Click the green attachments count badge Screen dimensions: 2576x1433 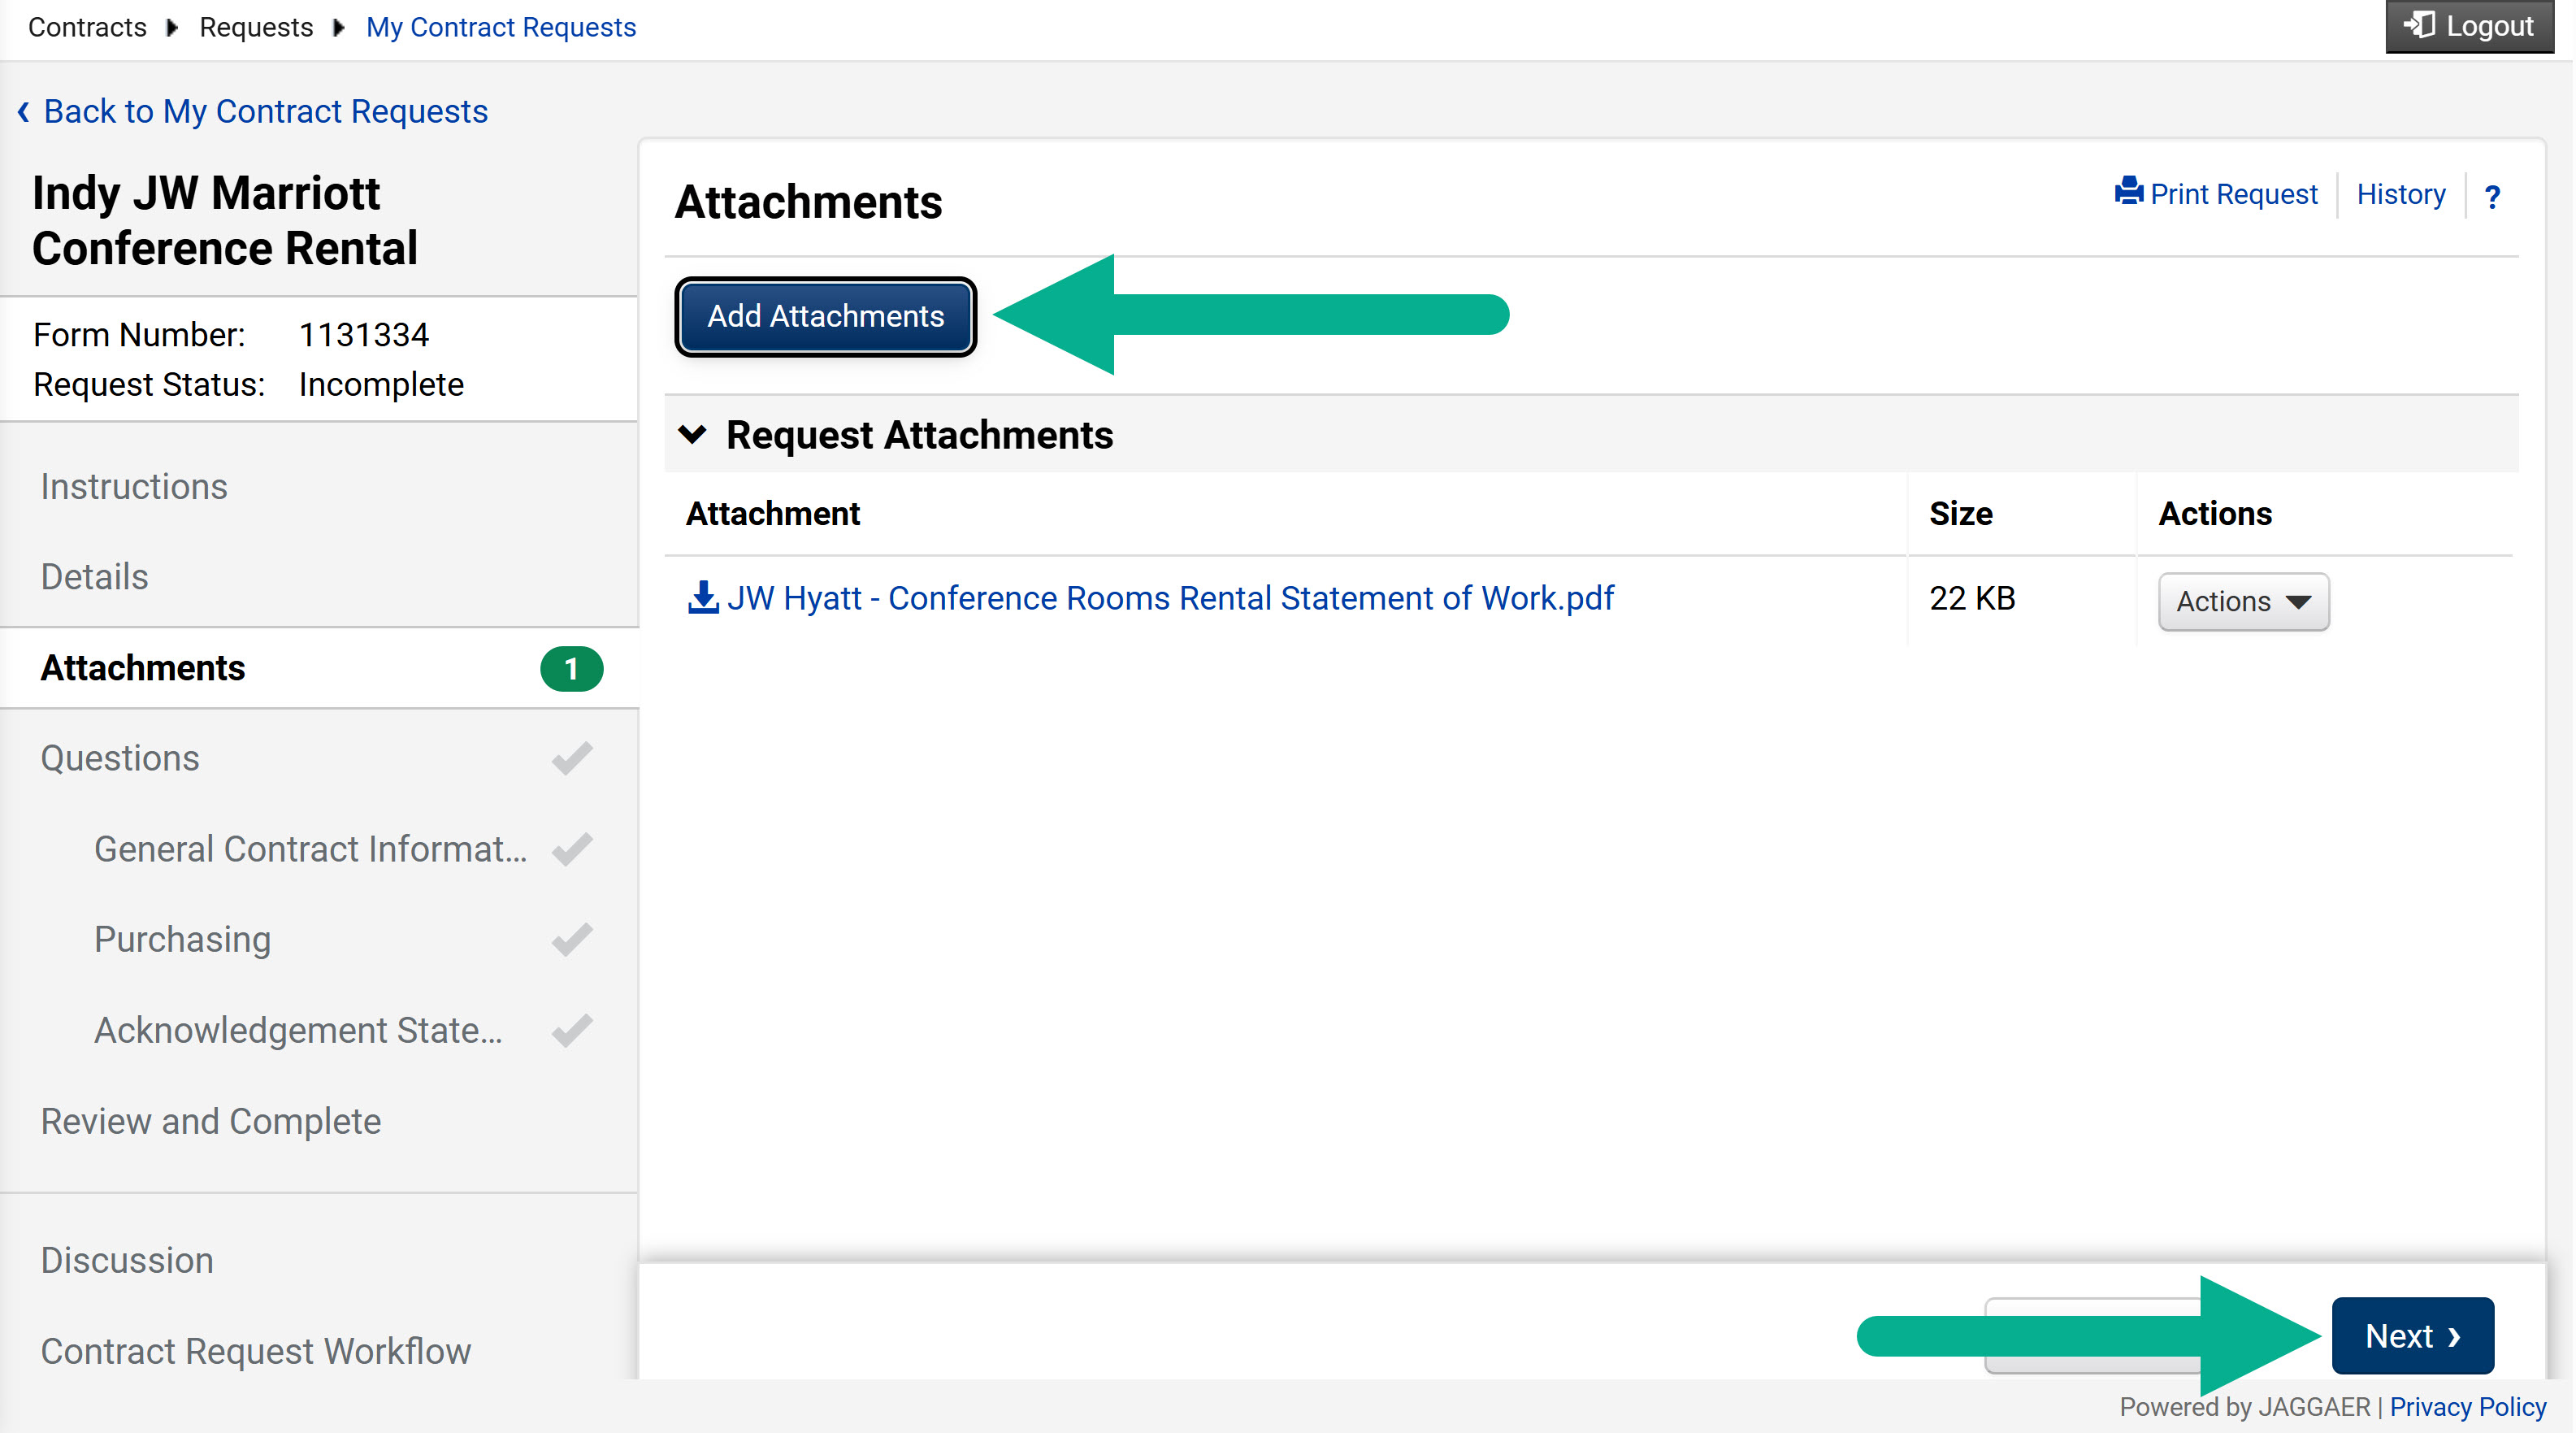[571, 669]
